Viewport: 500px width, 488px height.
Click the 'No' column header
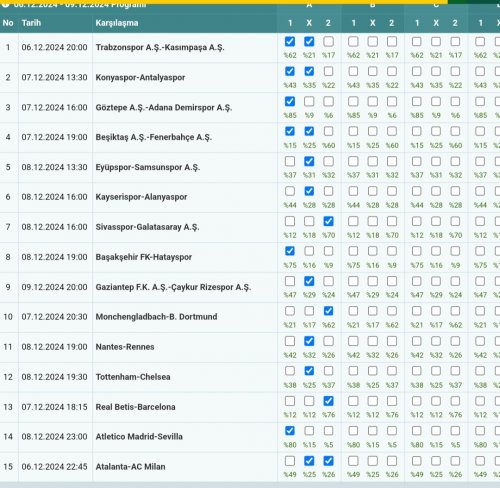point(8,23)
